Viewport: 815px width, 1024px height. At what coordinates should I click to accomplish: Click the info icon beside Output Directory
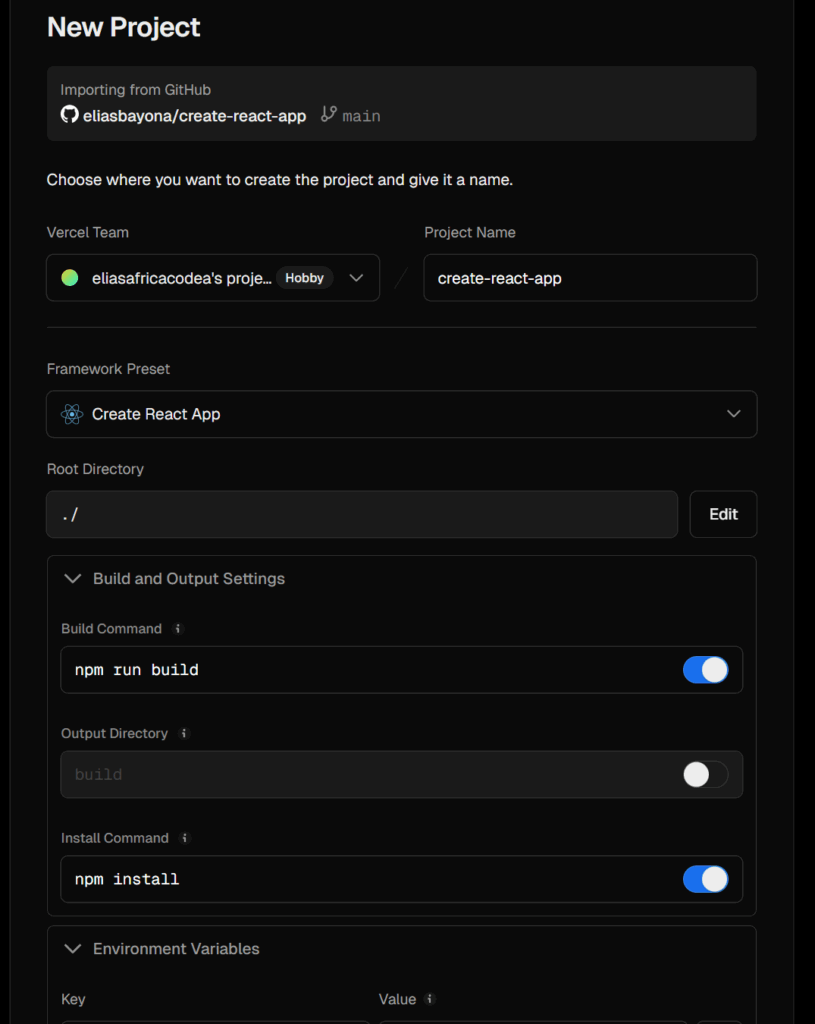pos(184,733)
